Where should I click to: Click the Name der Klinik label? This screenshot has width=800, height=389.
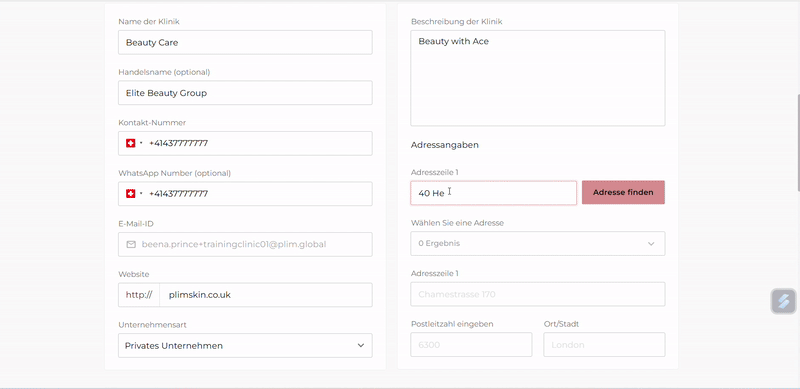[149, 22]
